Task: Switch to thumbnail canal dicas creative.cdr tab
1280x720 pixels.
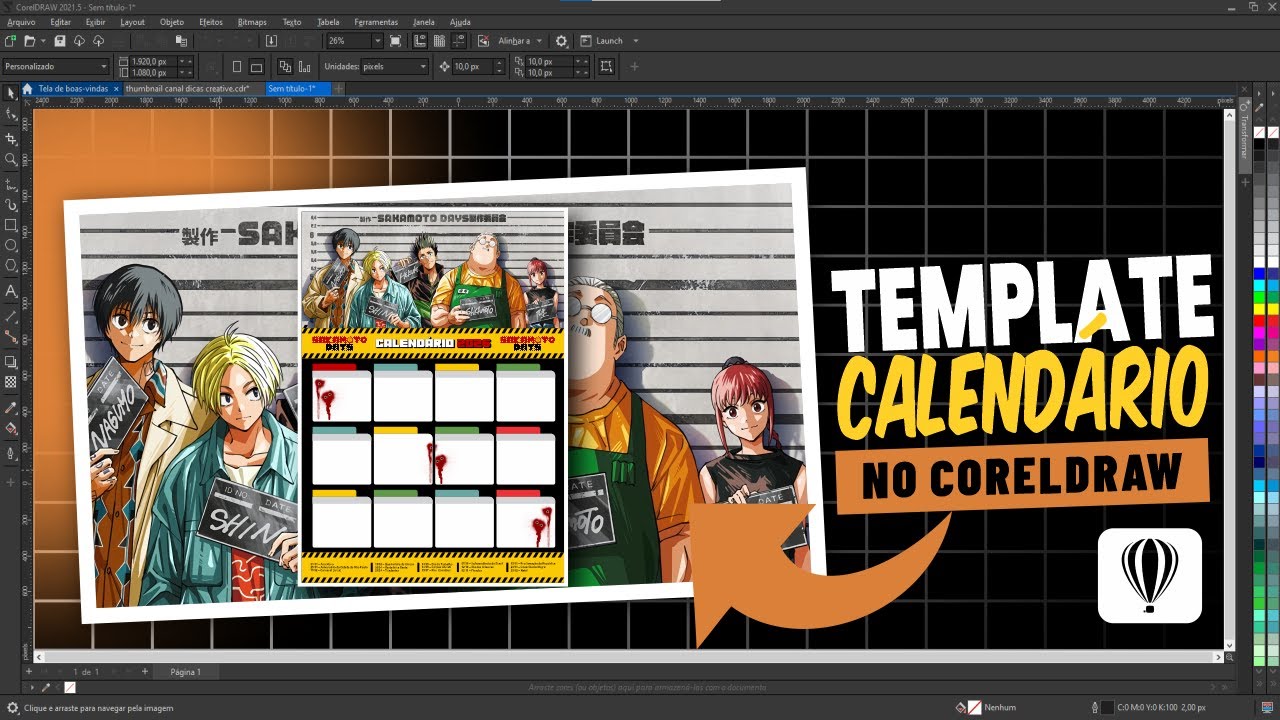Action: tap(187, 88)
